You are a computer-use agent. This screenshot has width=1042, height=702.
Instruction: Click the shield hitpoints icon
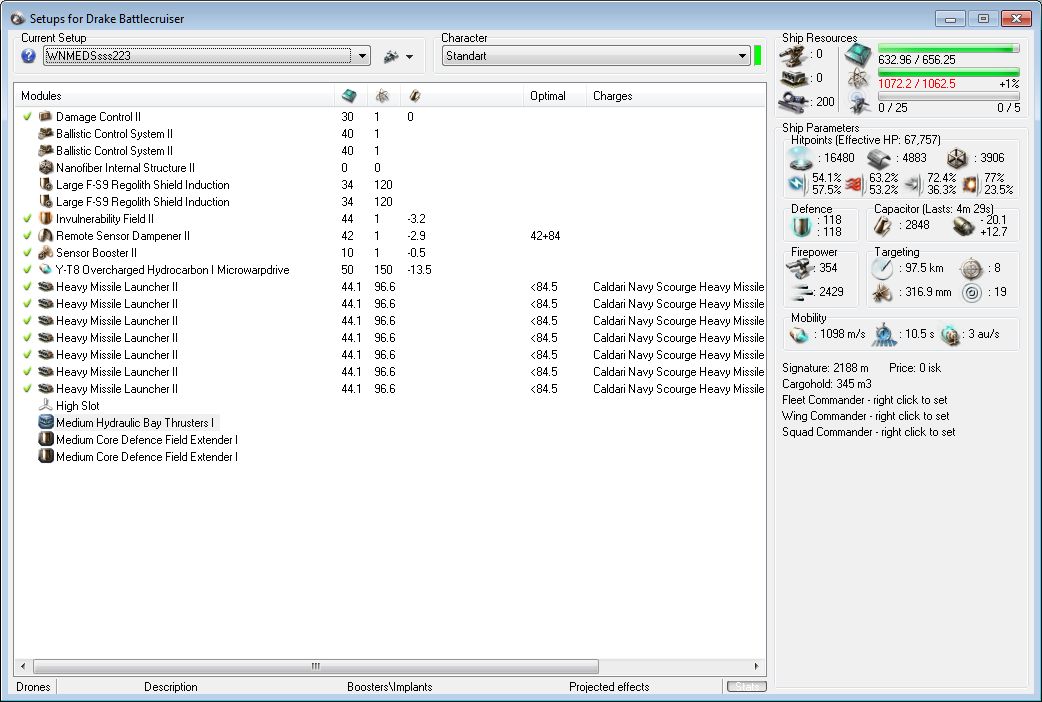799,157
